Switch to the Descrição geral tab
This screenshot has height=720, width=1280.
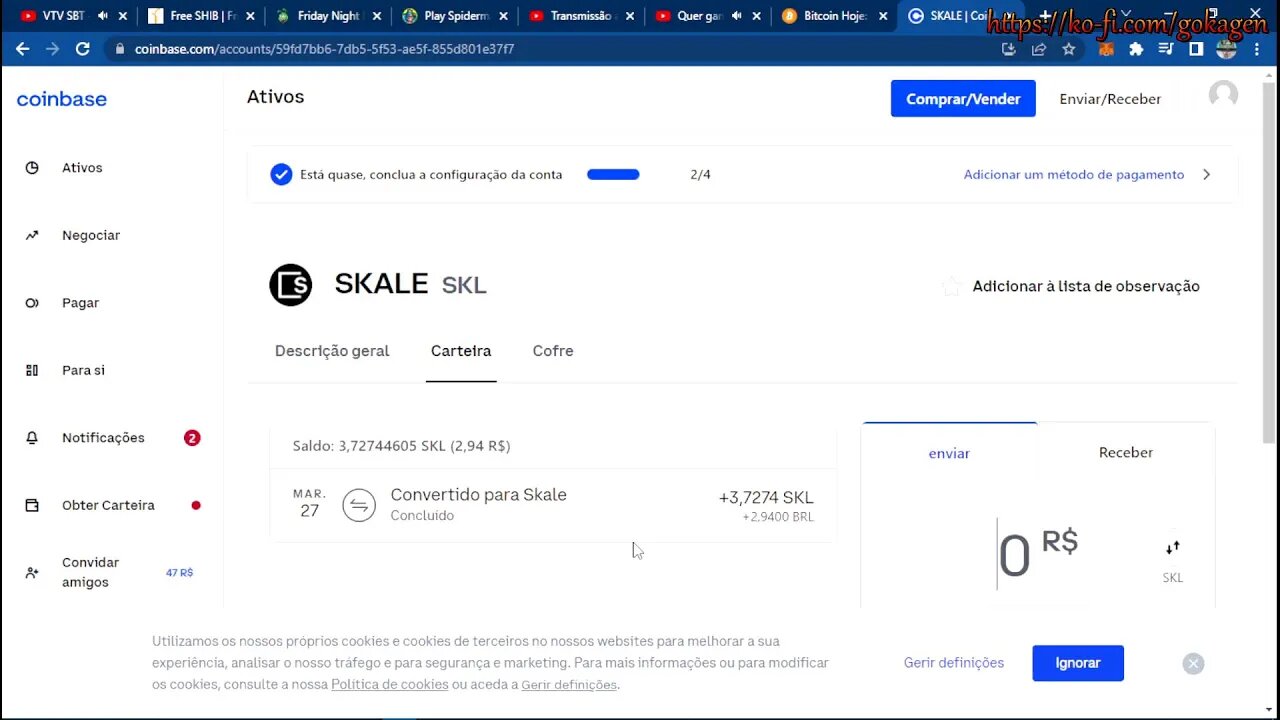point(332,351)
